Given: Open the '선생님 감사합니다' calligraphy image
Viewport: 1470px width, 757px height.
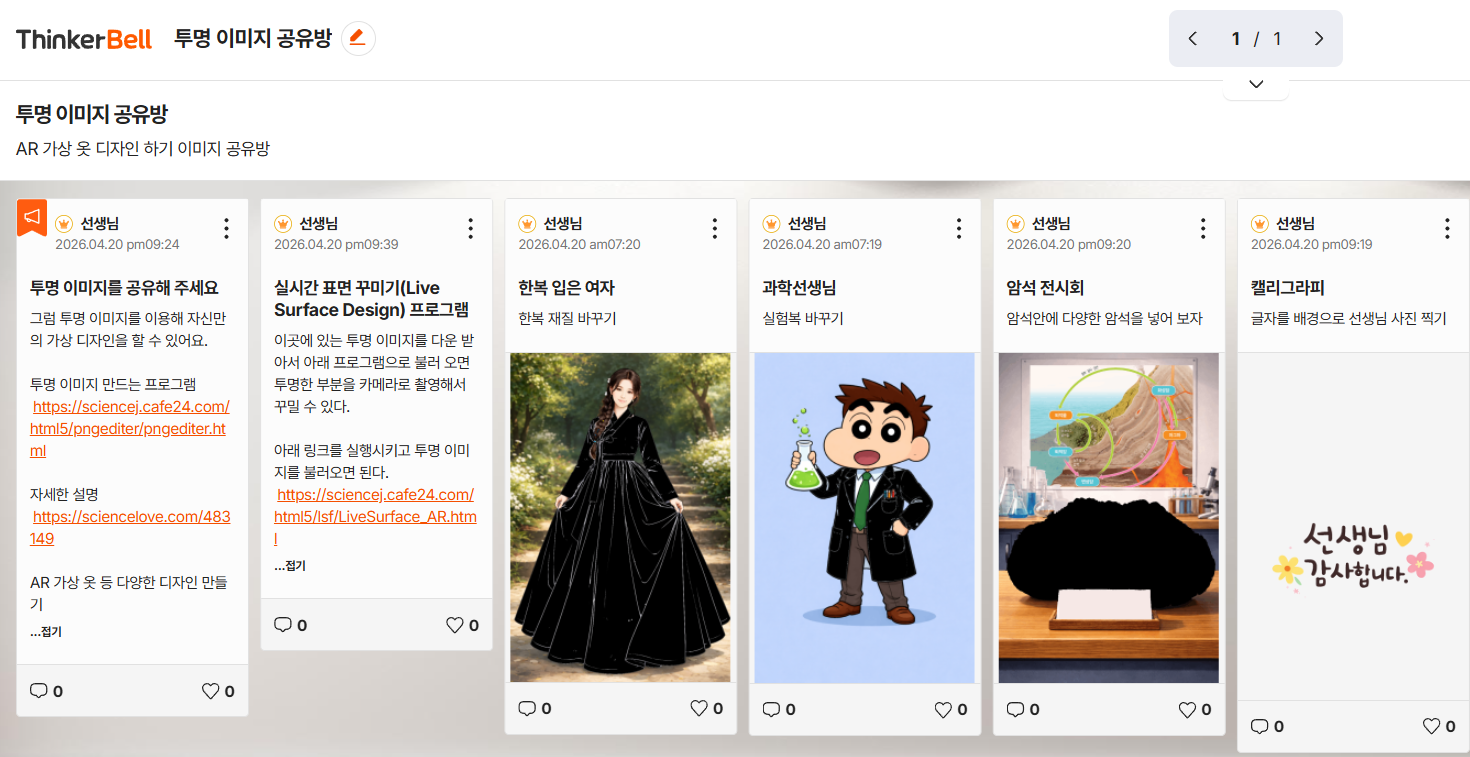Looking at the screenshot, I should [x=1353, y=559].
